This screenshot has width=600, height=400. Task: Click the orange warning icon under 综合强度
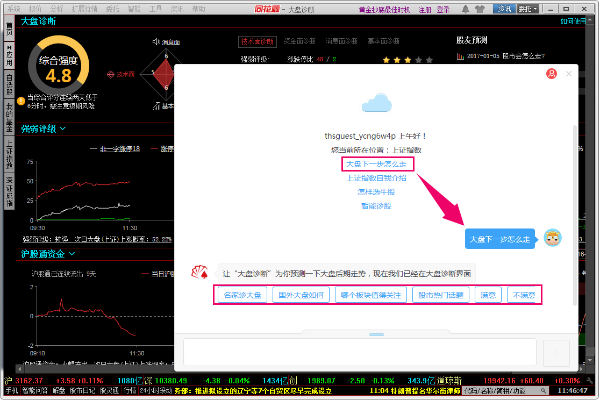coord(21,101)
